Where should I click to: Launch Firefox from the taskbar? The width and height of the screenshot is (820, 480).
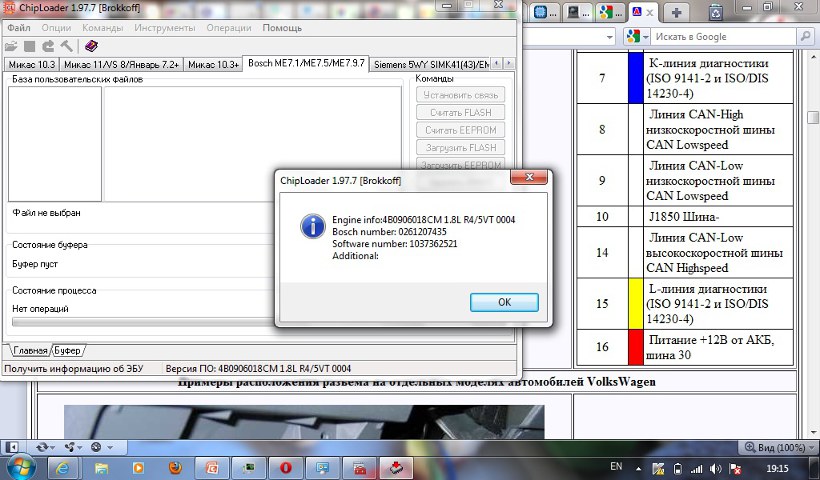[x=175, y=467]
